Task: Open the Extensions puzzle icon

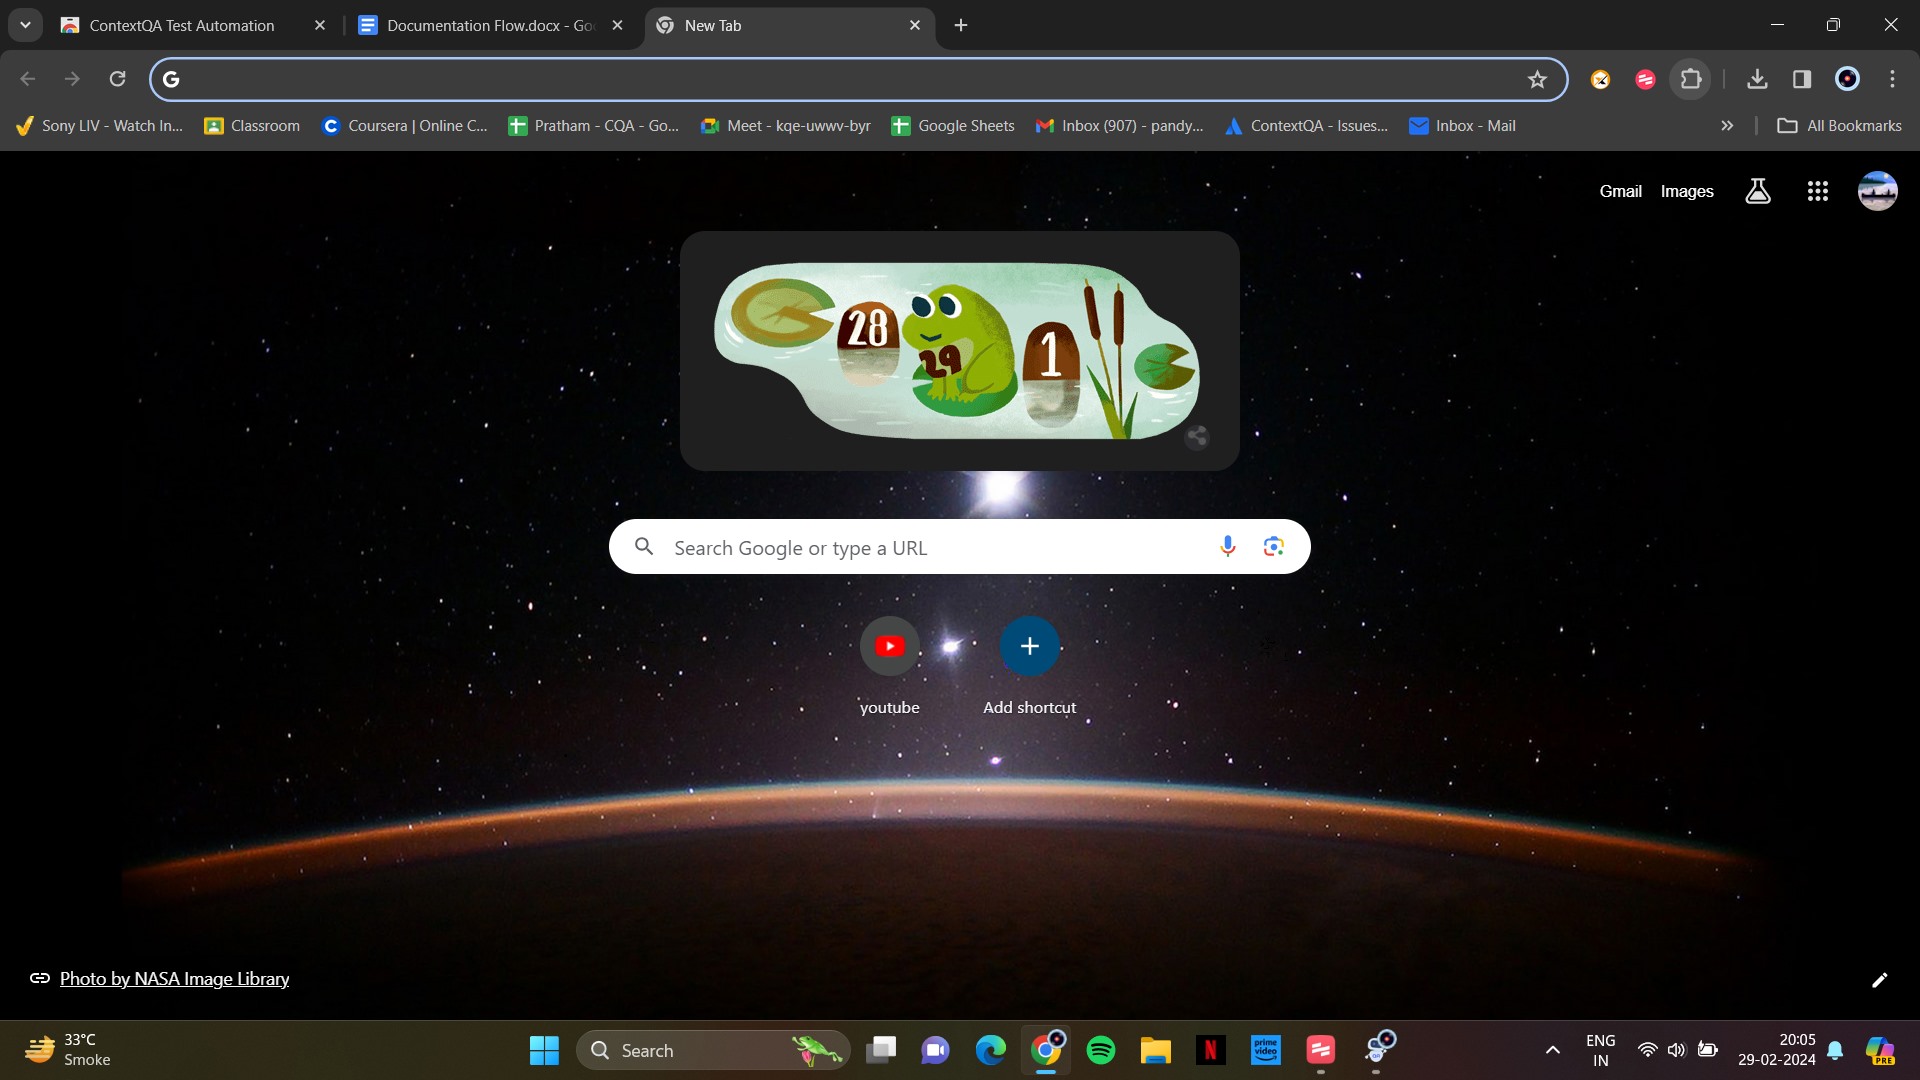Action: pos(1691,79)
